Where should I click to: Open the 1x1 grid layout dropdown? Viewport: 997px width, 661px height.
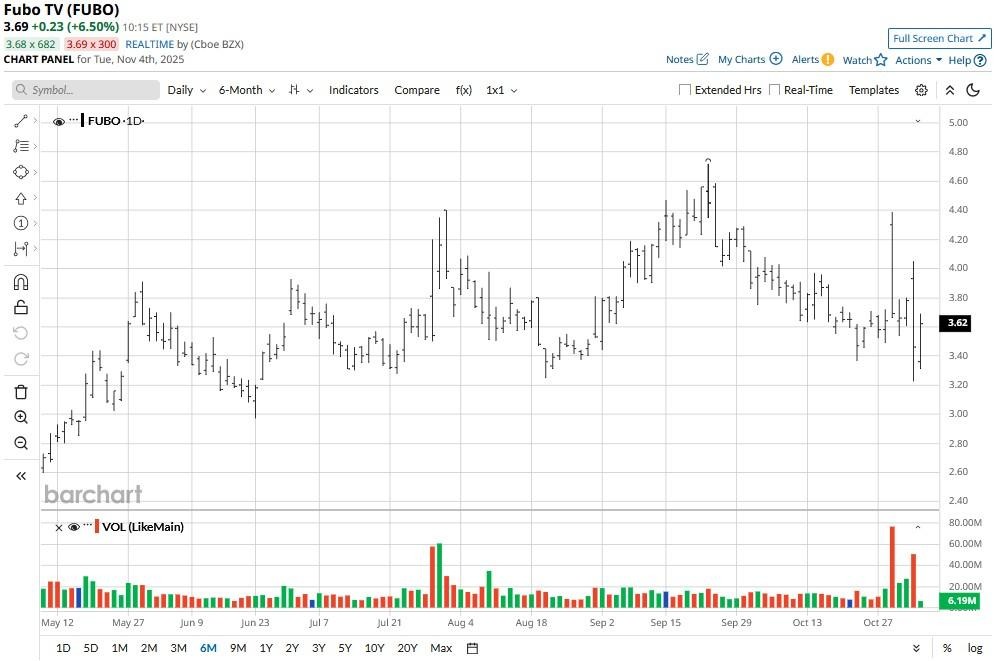coord(501,90)
